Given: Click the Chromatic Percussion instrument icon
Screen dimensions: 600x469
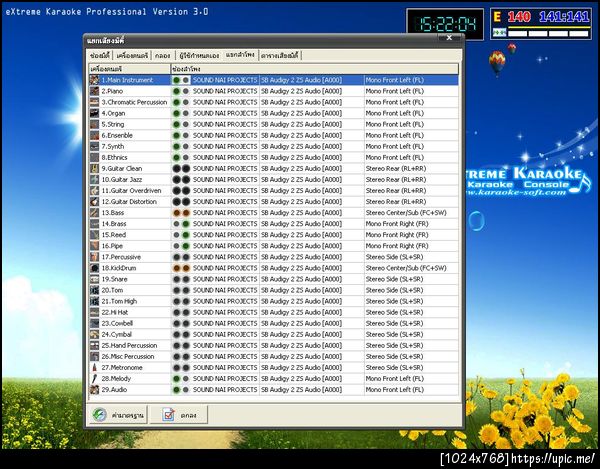Looking at the screenshot, I should click(94, 102).
